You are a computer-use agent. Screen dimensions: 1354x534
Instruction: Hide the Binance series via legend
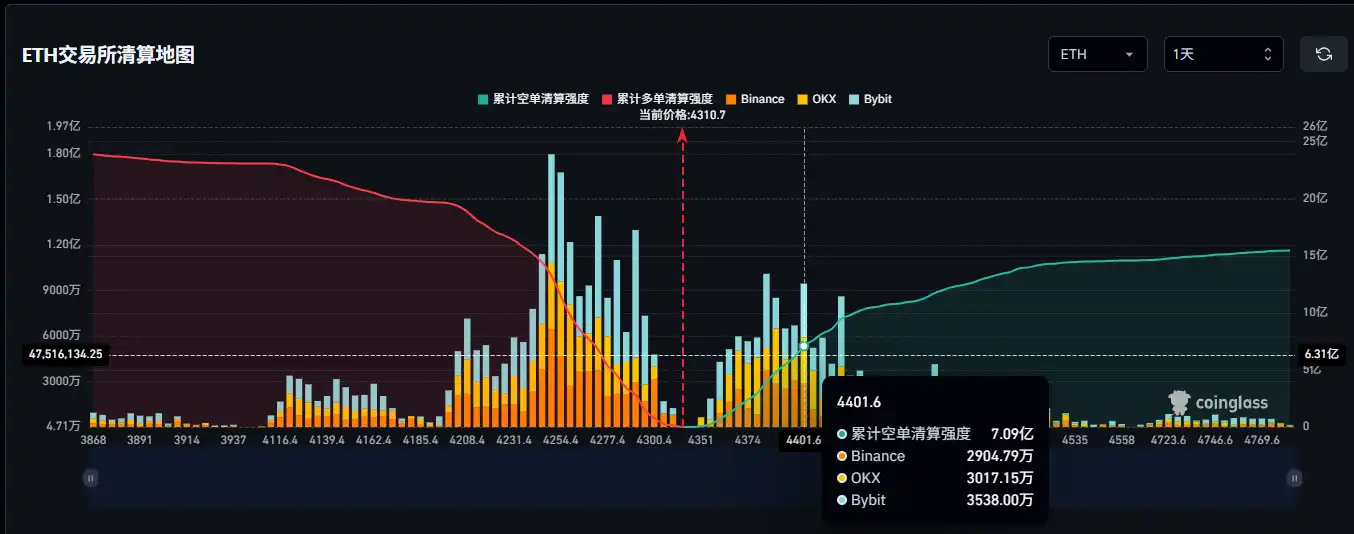coord(755,99)
